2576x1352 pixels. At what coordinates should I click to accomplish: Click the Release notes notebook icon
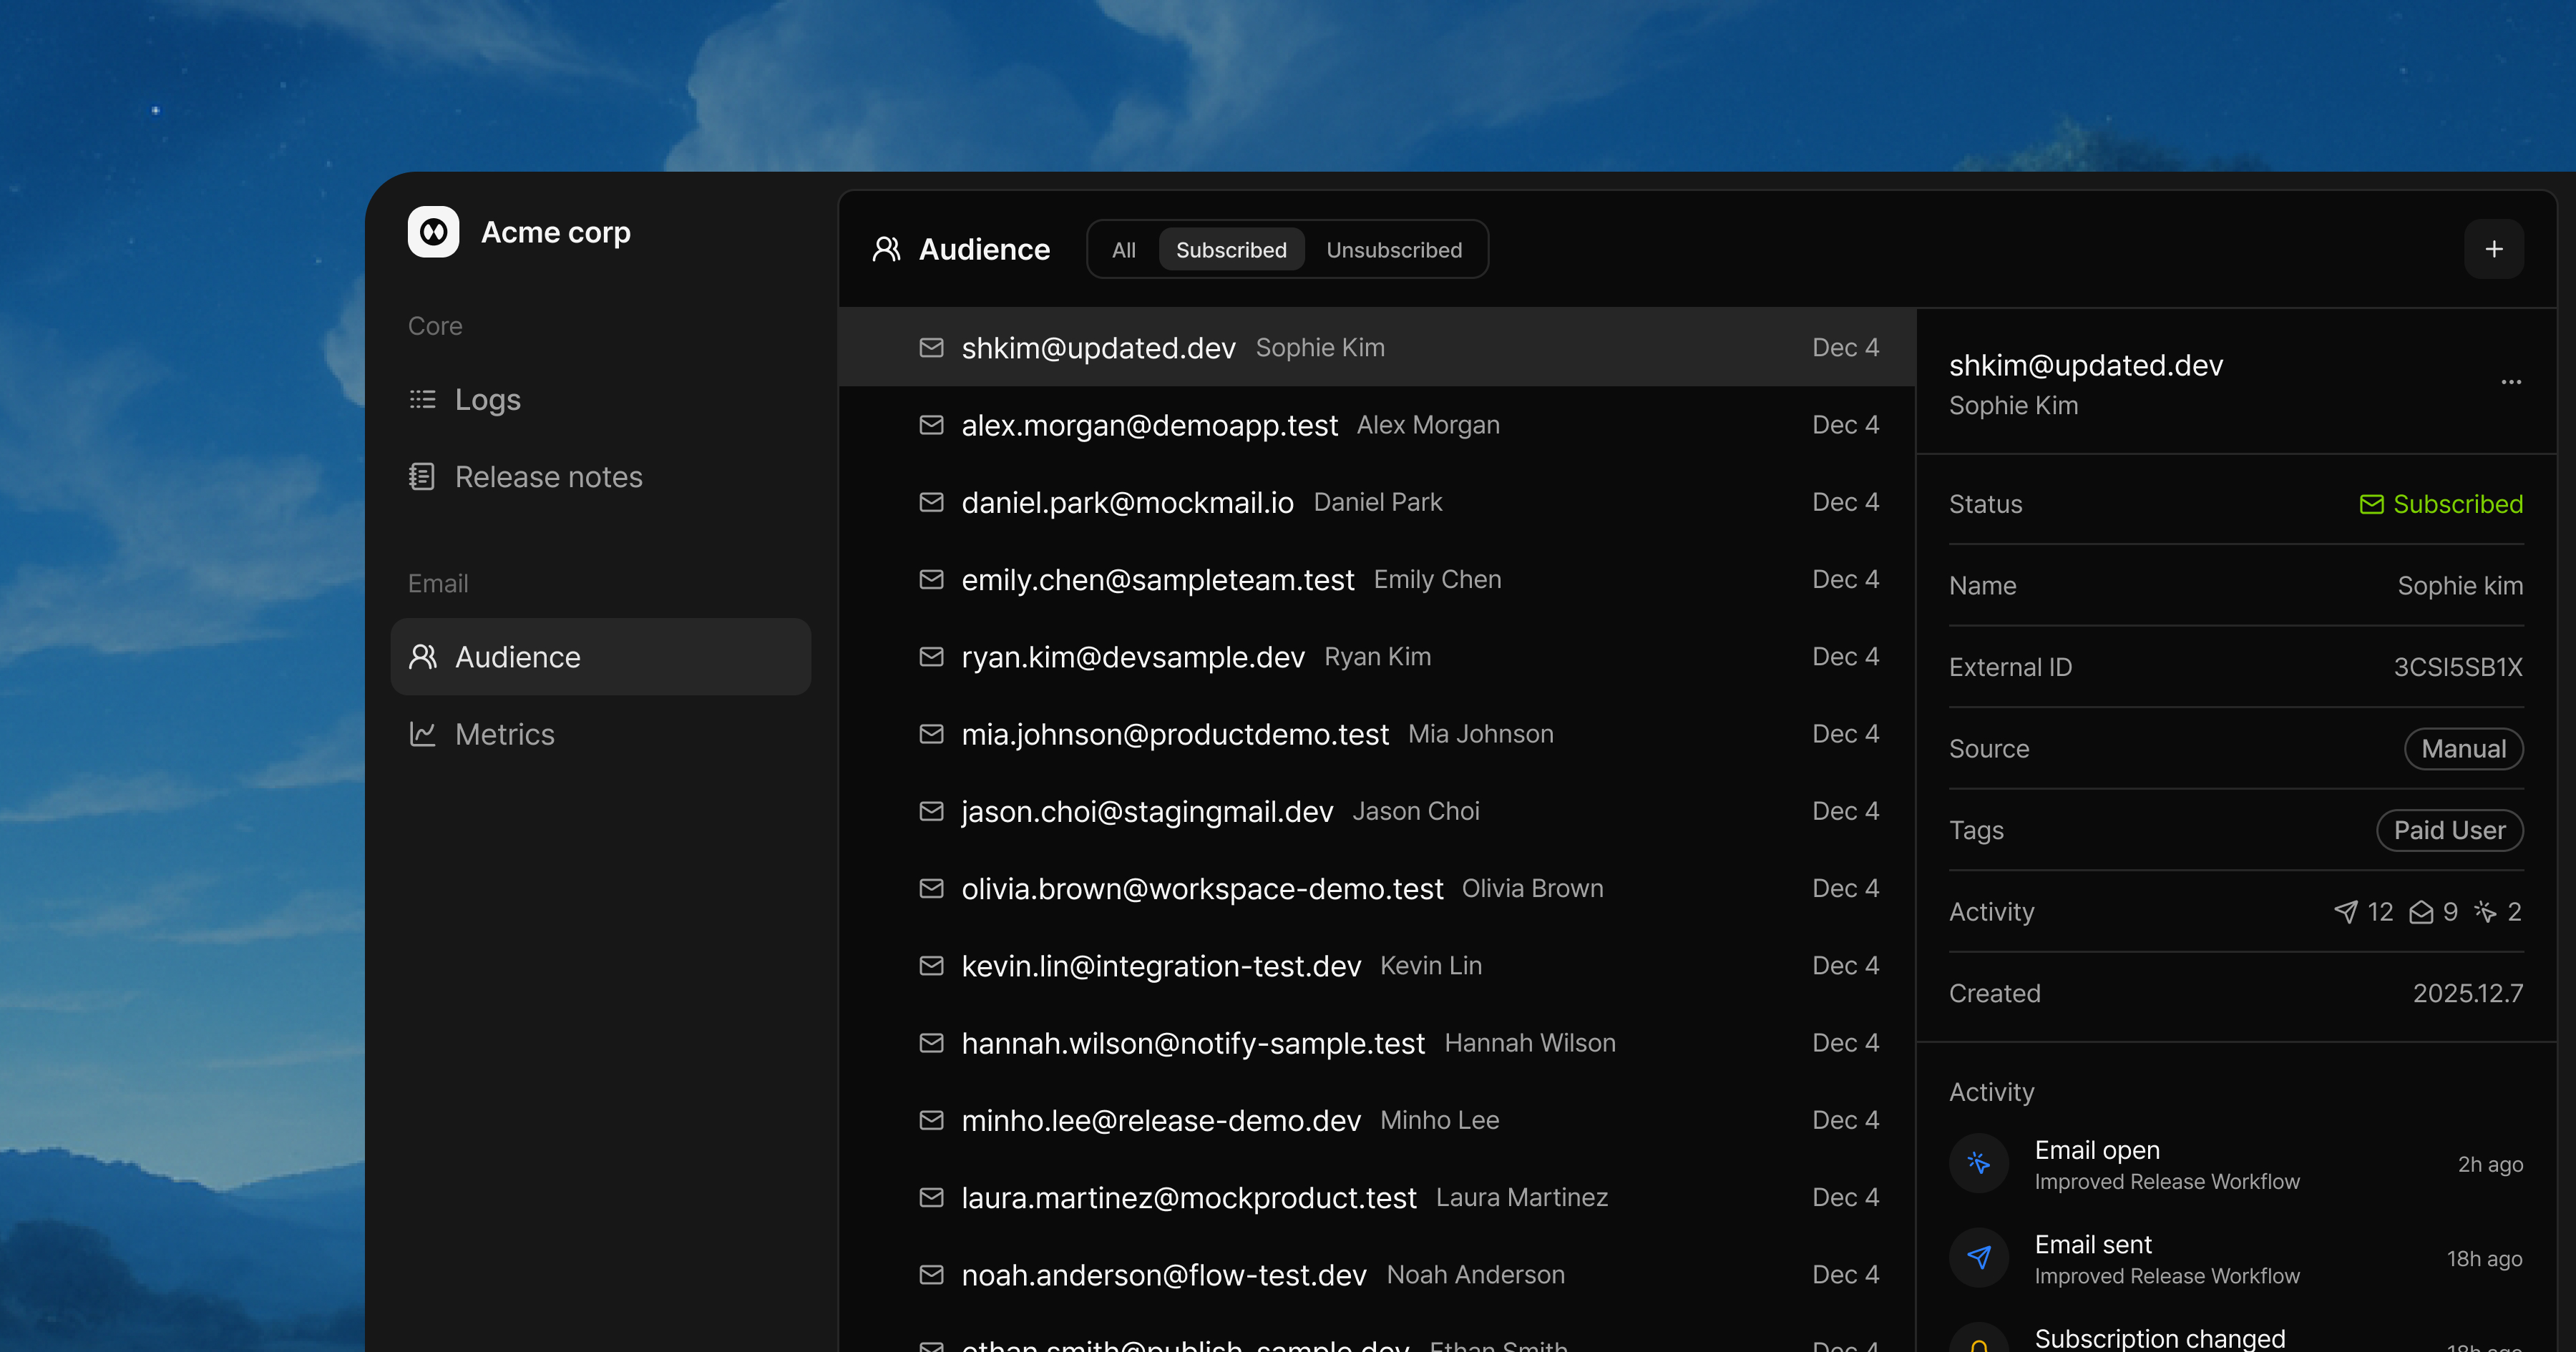coord(423,476)
